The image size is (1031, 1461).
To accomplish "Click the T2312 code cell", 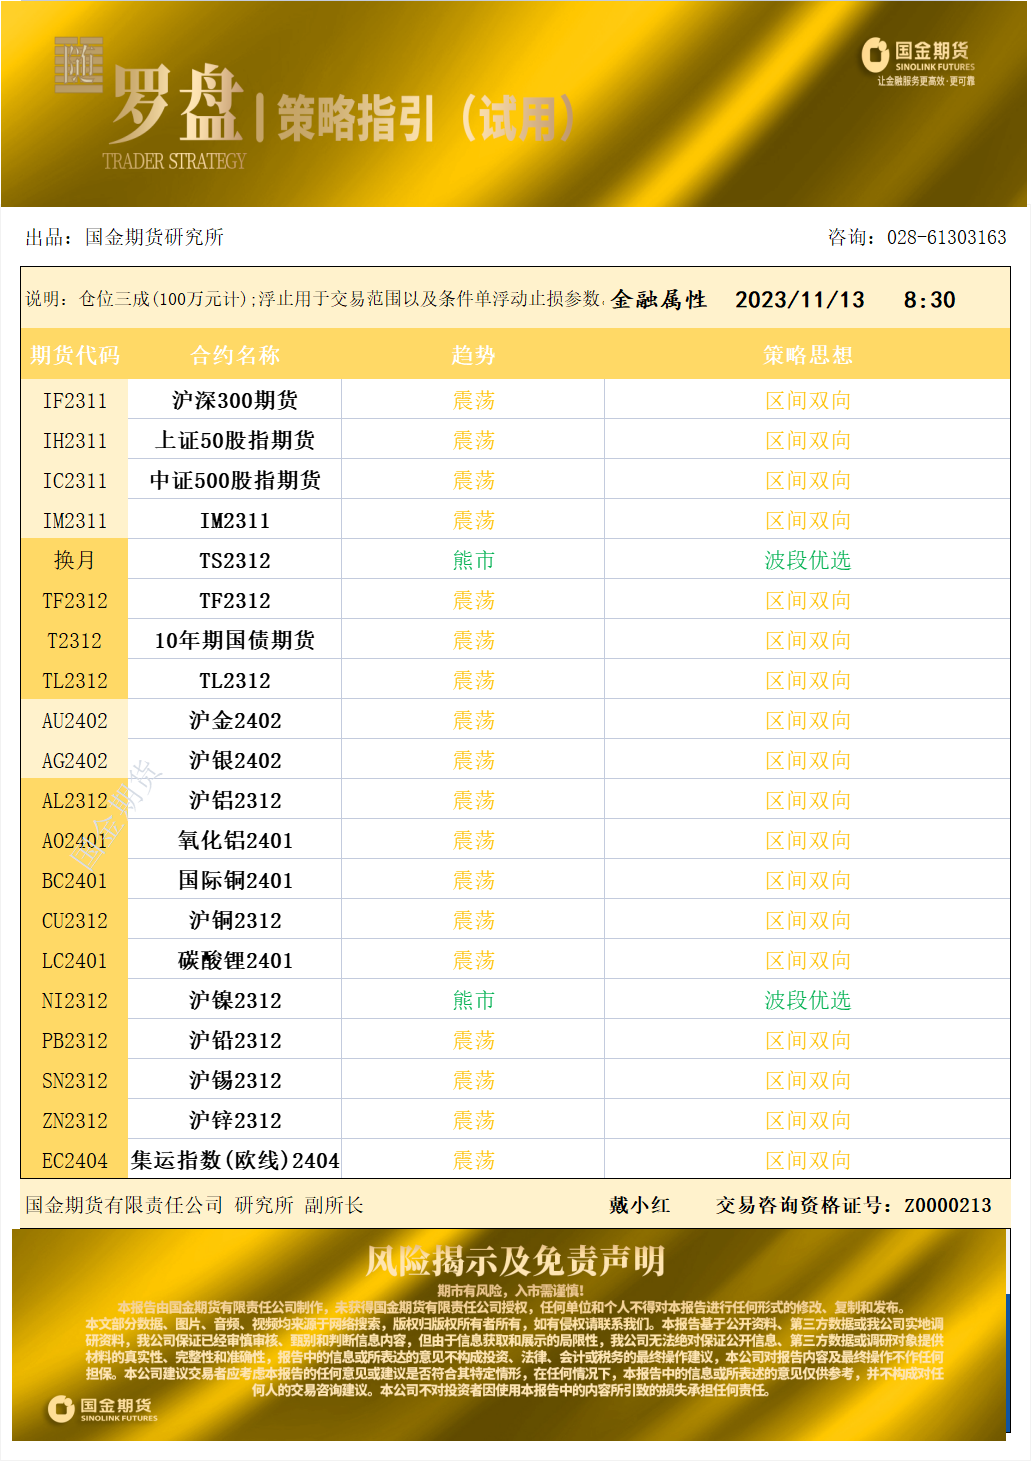I will click(x=75, y=640).
